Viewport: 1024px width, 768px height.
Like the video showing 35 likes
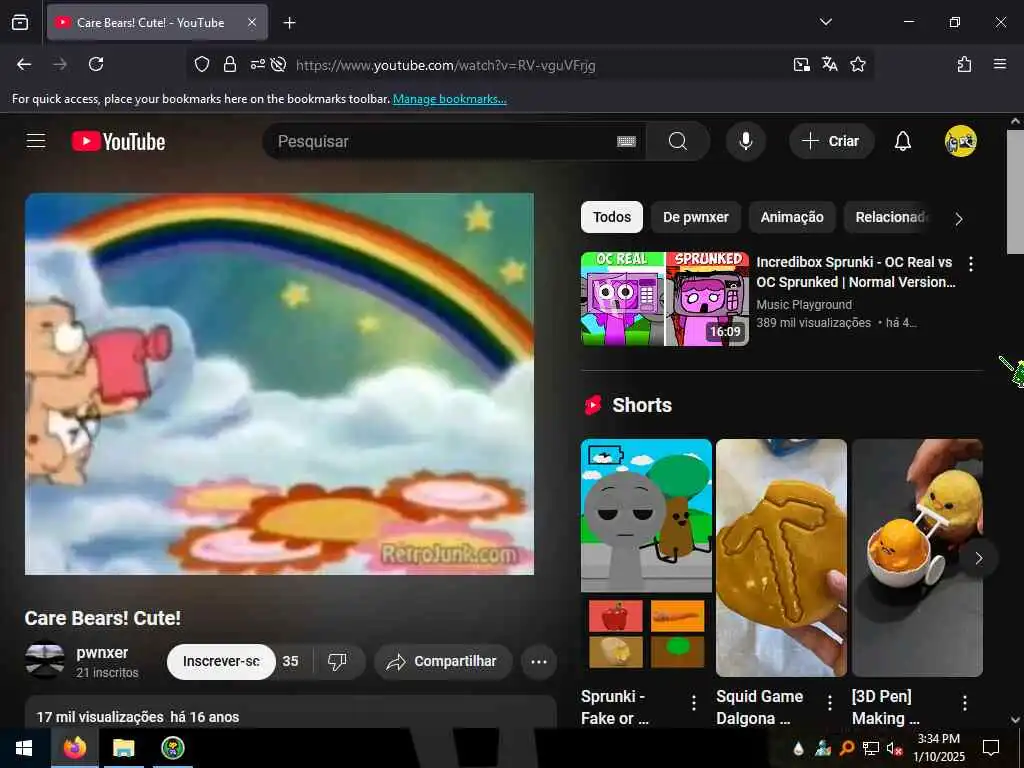[x=291, y=662]
